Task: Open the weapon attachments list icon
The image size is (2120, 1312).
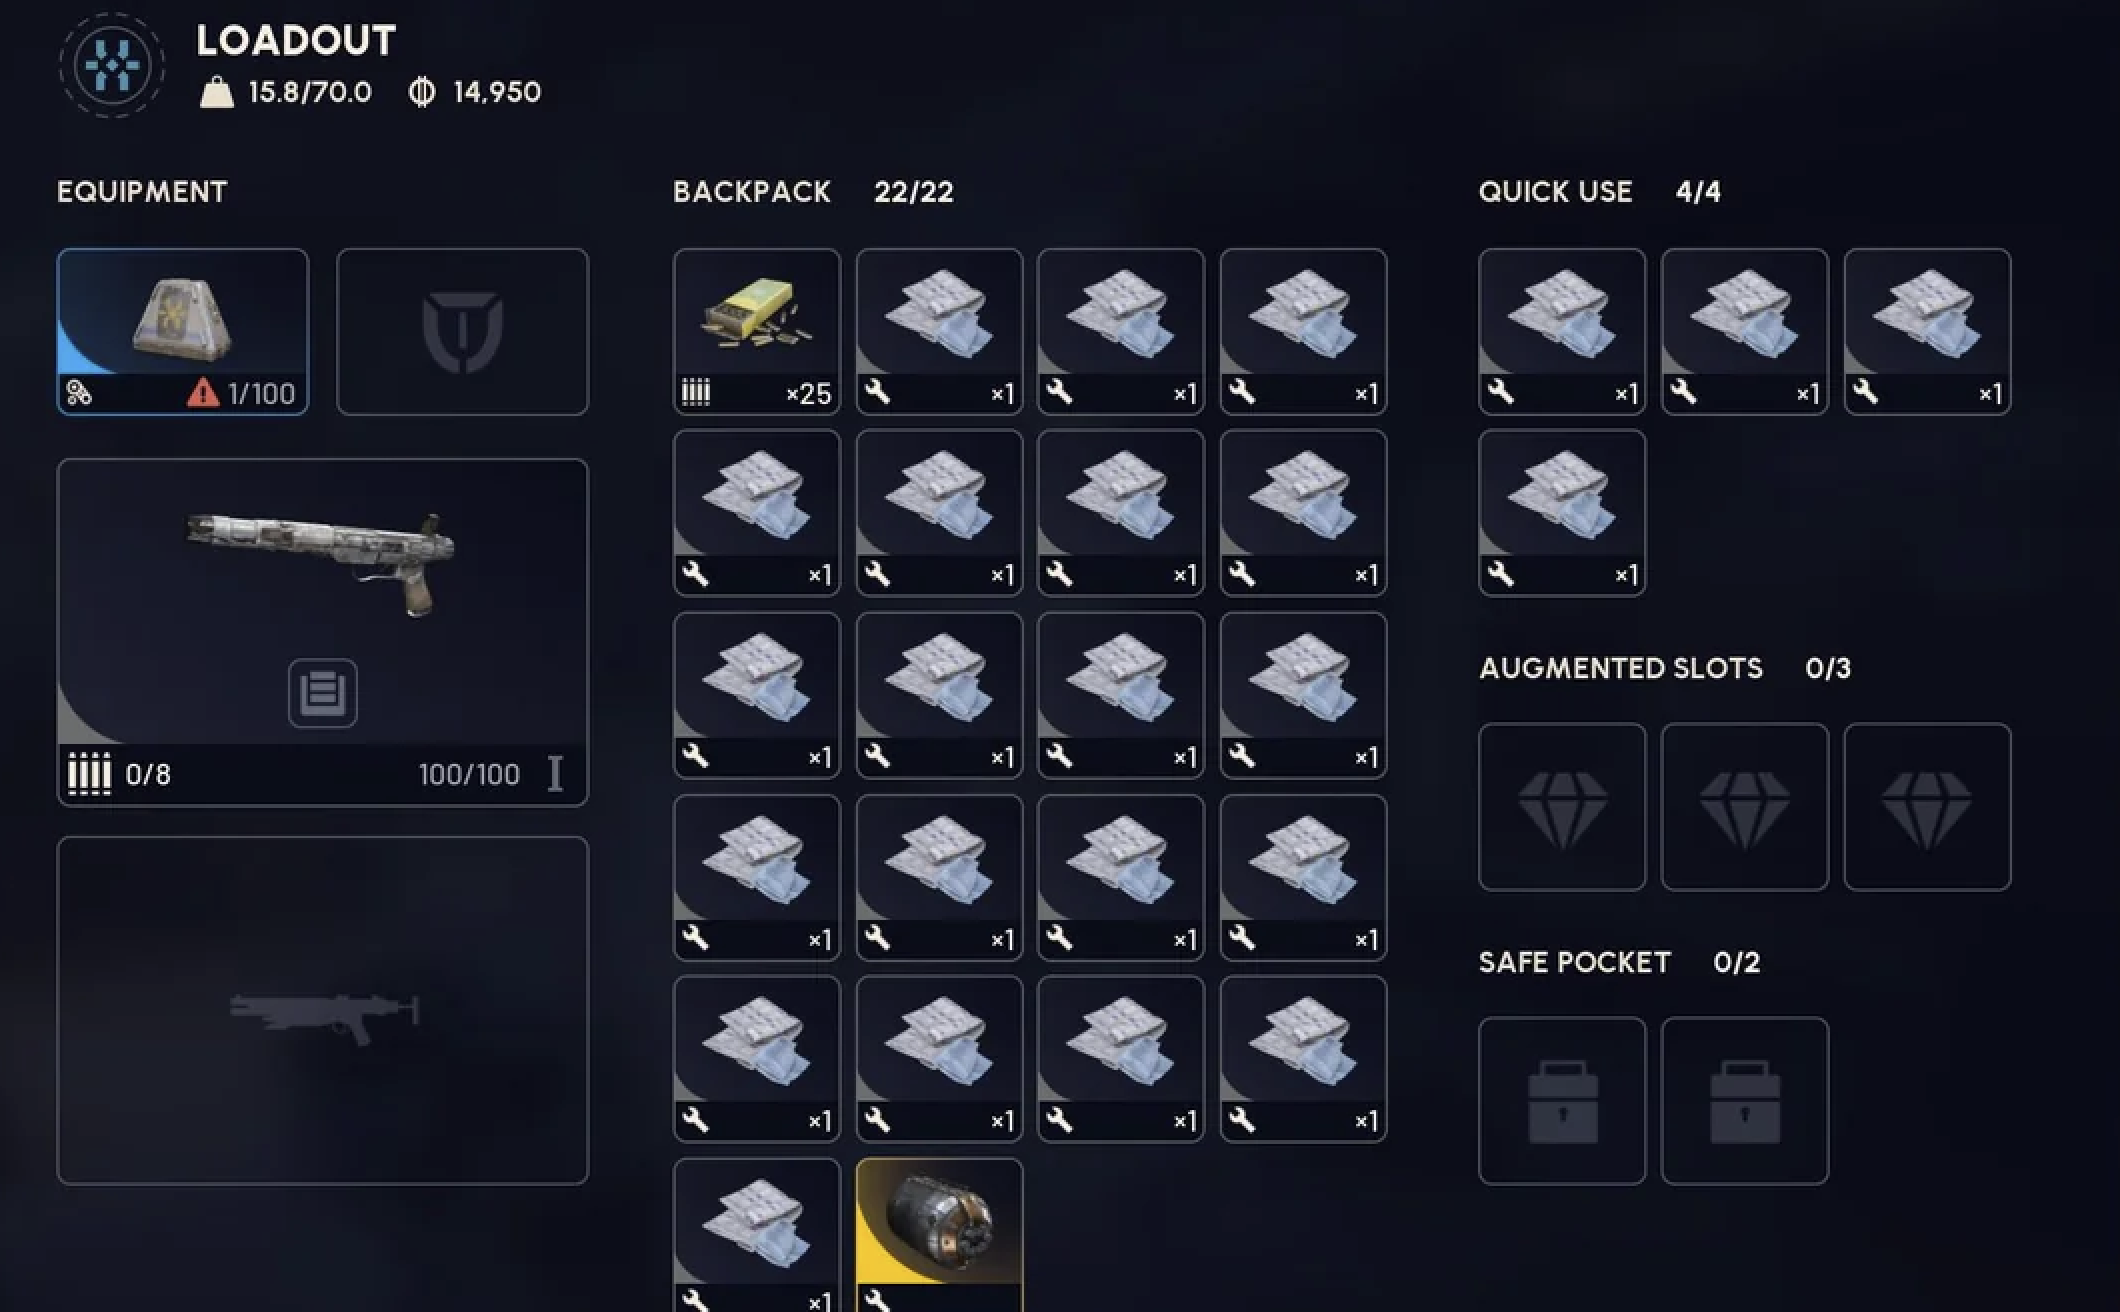Action: 323,692
